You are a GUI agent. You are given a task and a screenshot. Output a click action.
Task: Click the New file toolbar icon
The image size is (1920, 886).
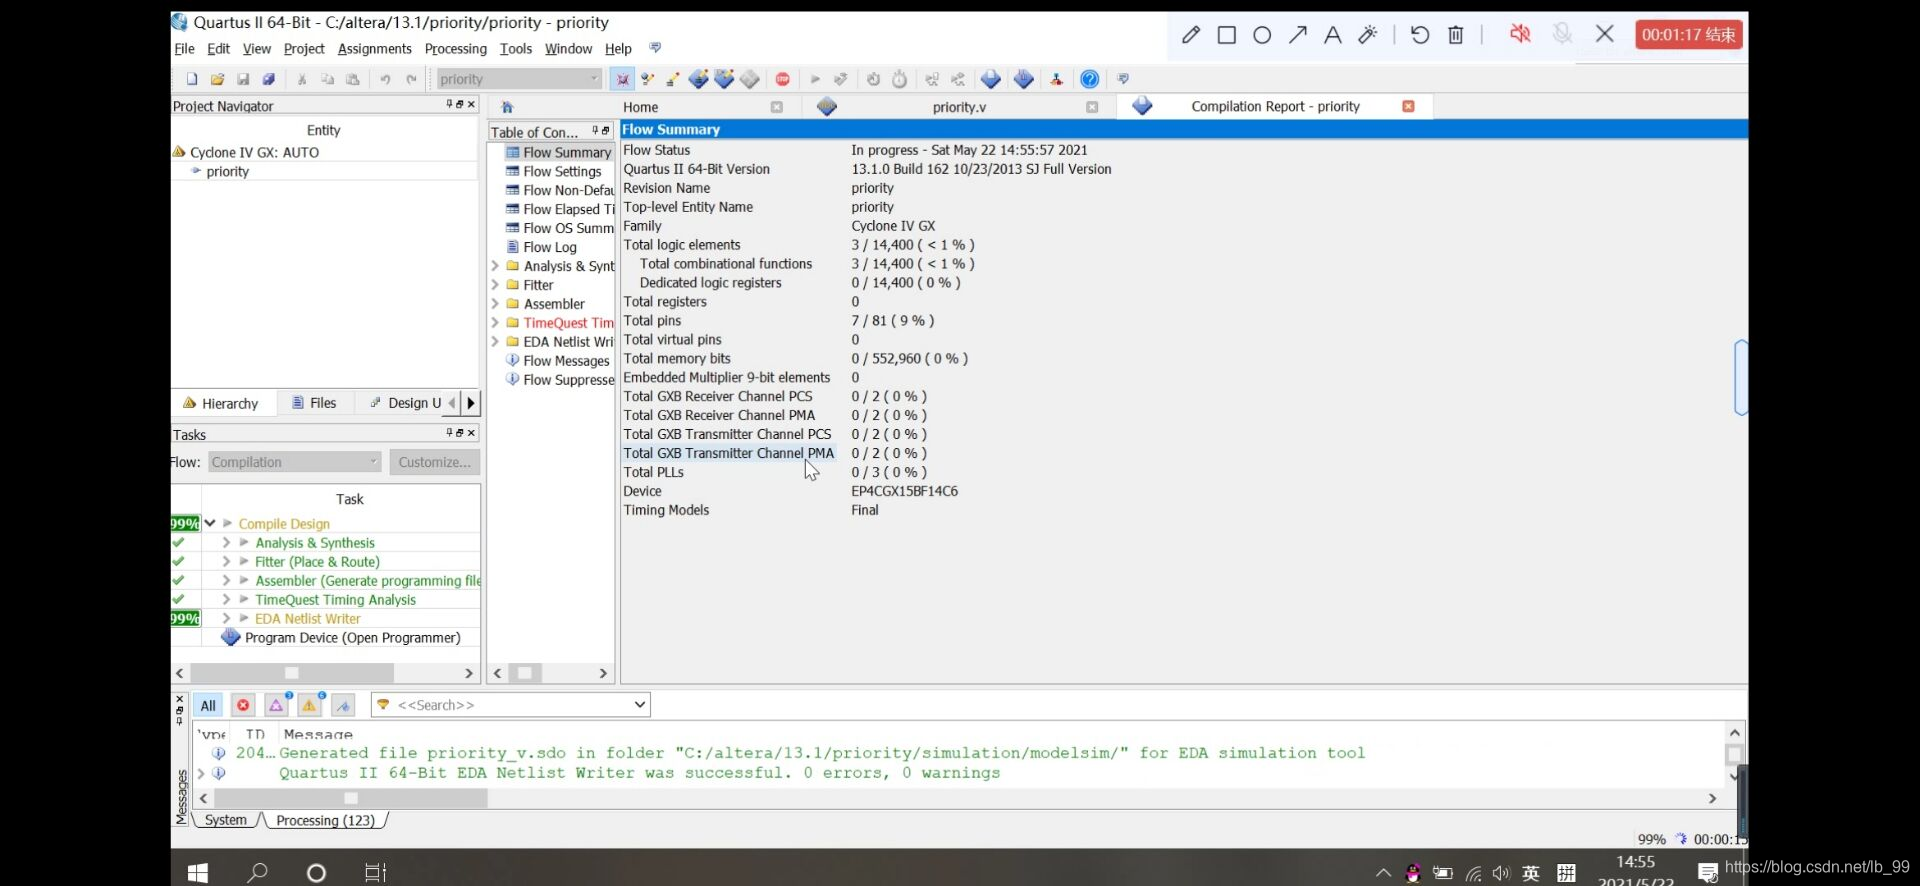coord(192,79)
